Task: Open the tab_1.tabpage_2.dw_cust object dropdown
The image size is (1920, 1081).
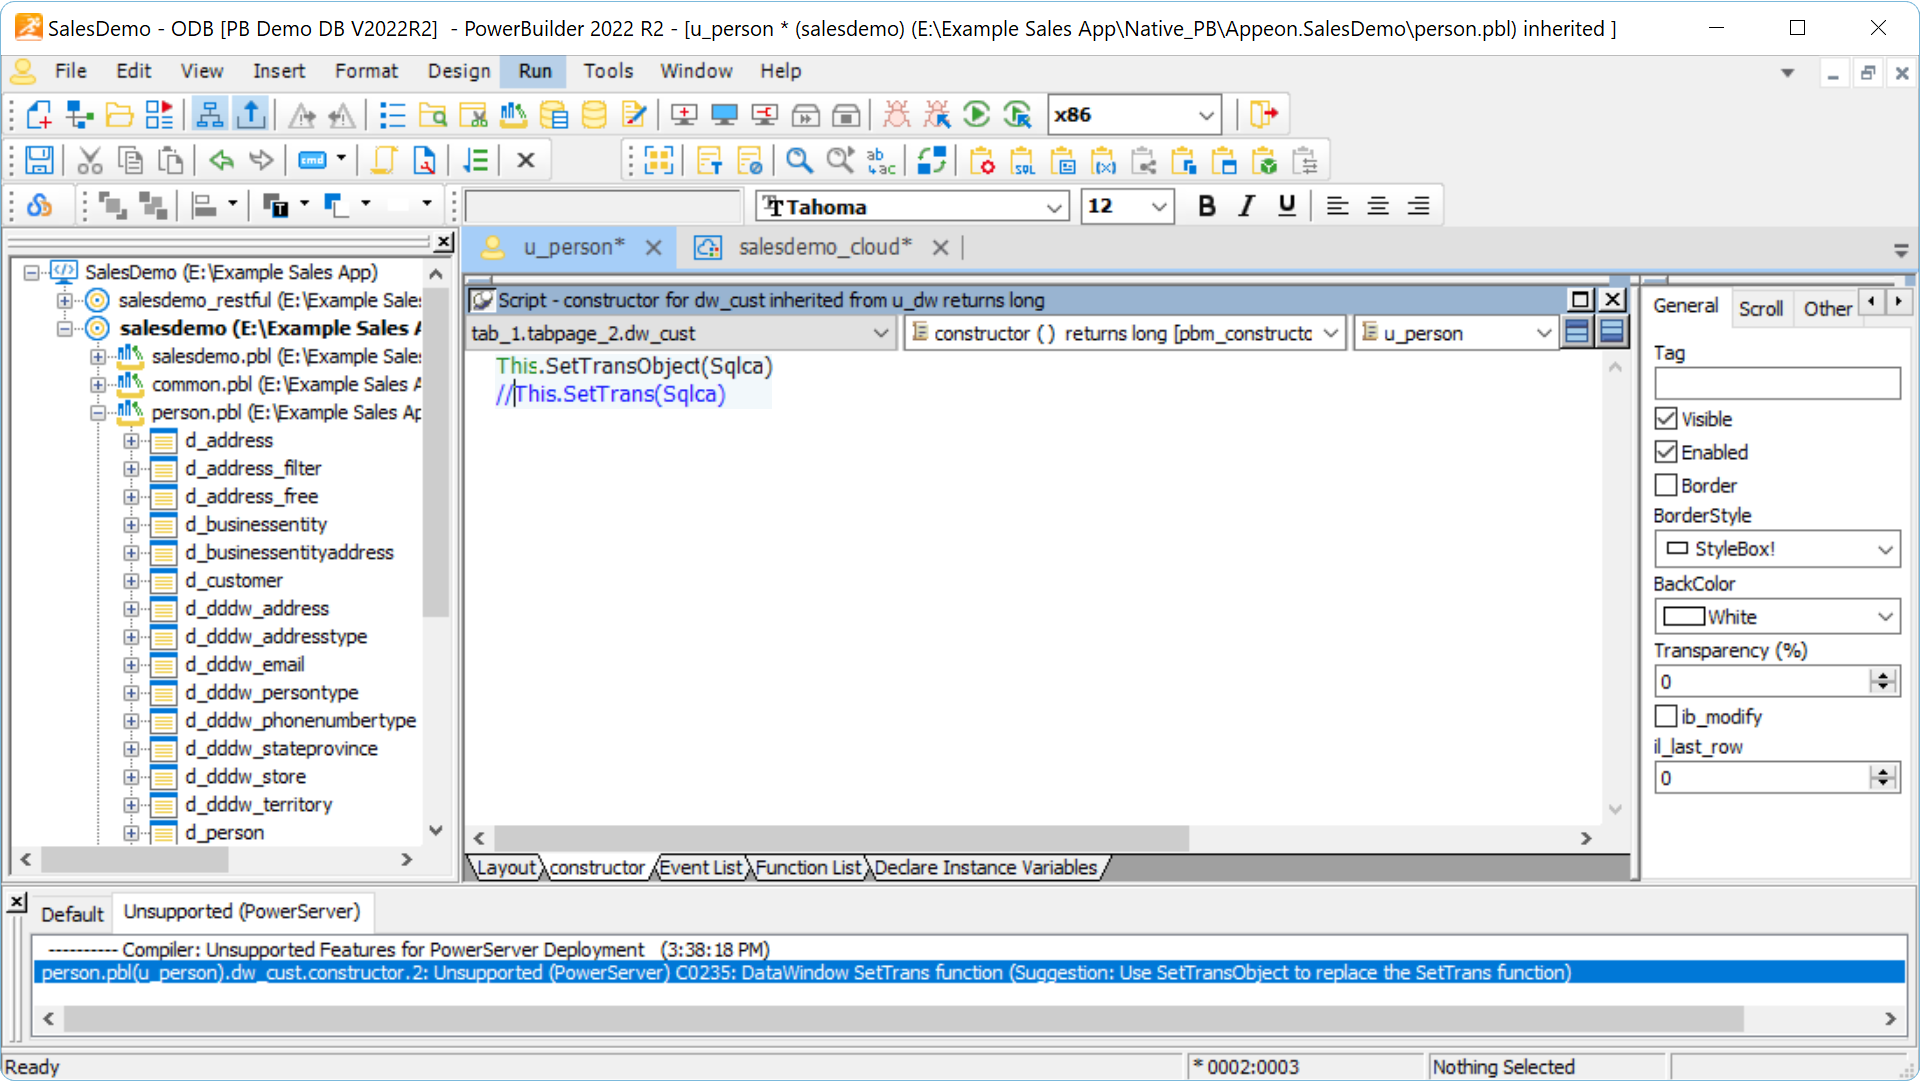Action: pos(881,333)
